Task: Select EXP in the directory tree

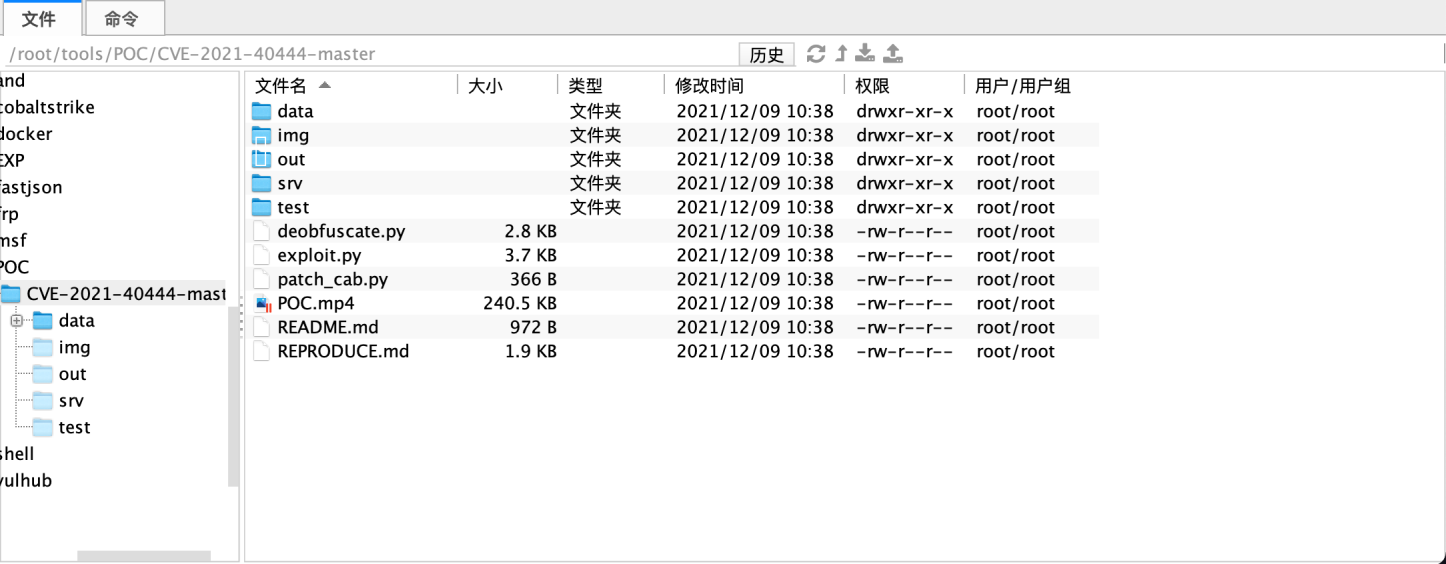Action: [x=13, y=160]
